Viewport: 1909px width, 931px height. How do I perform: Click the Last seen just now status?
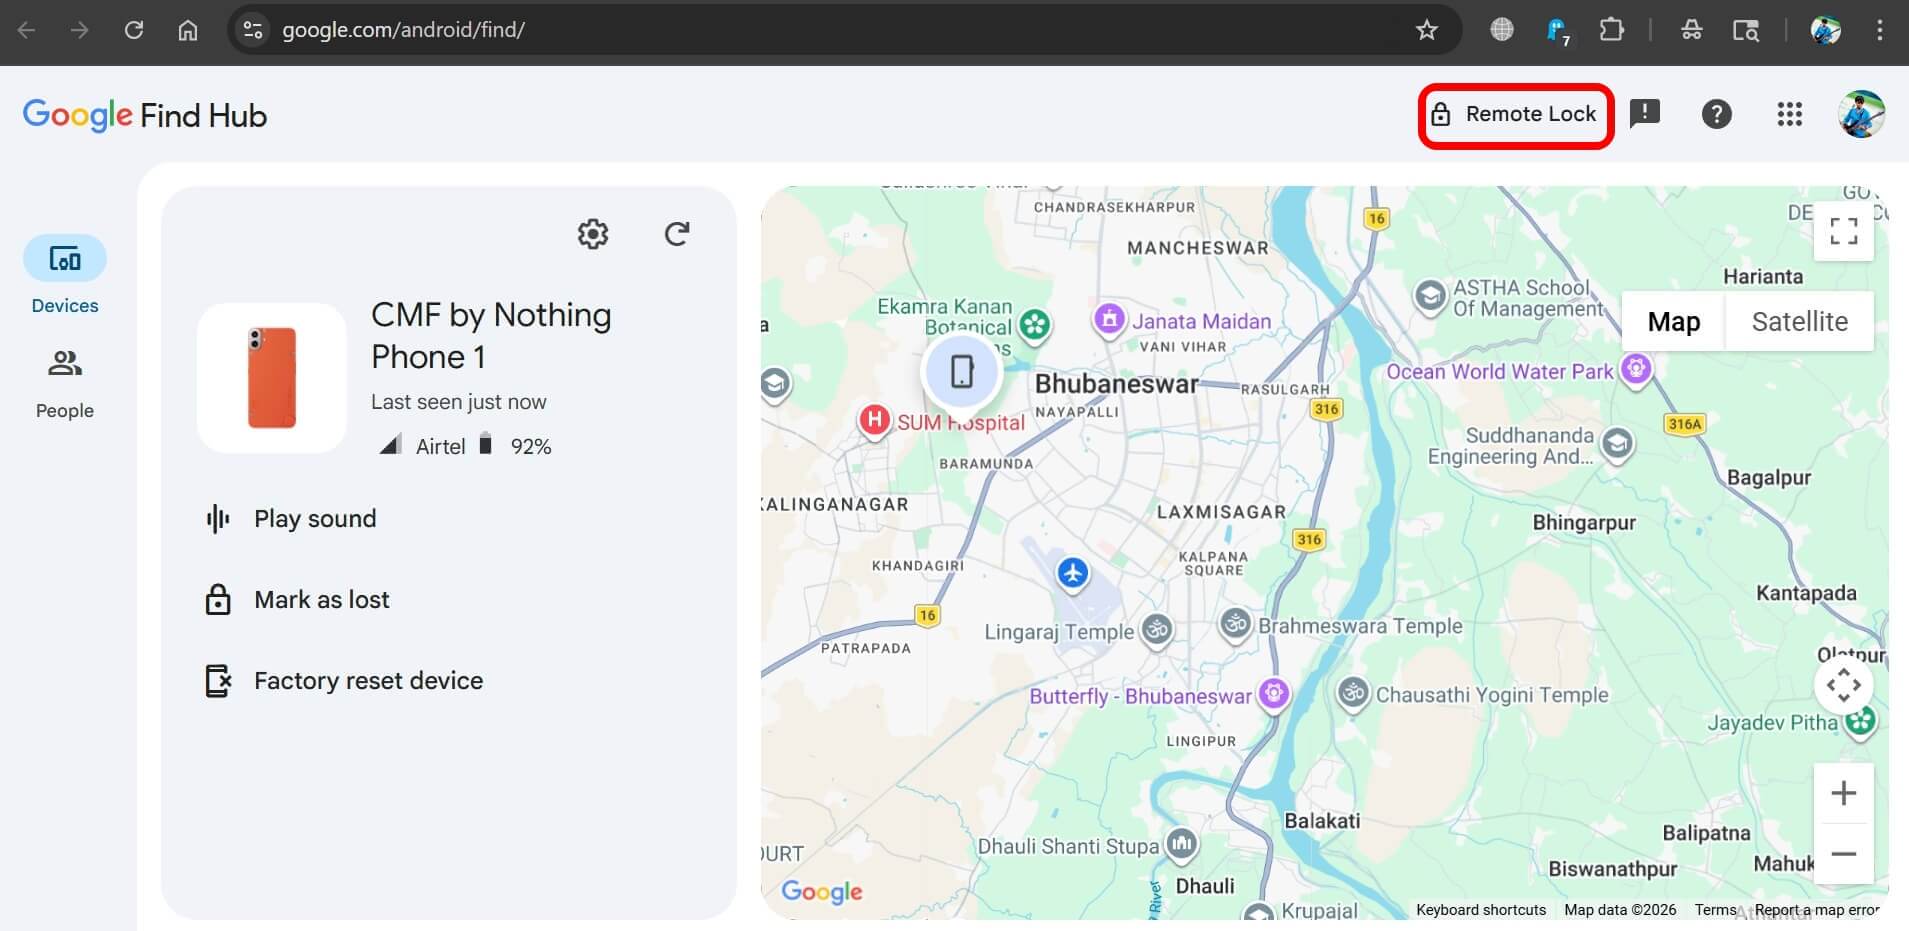click(459, 402)
